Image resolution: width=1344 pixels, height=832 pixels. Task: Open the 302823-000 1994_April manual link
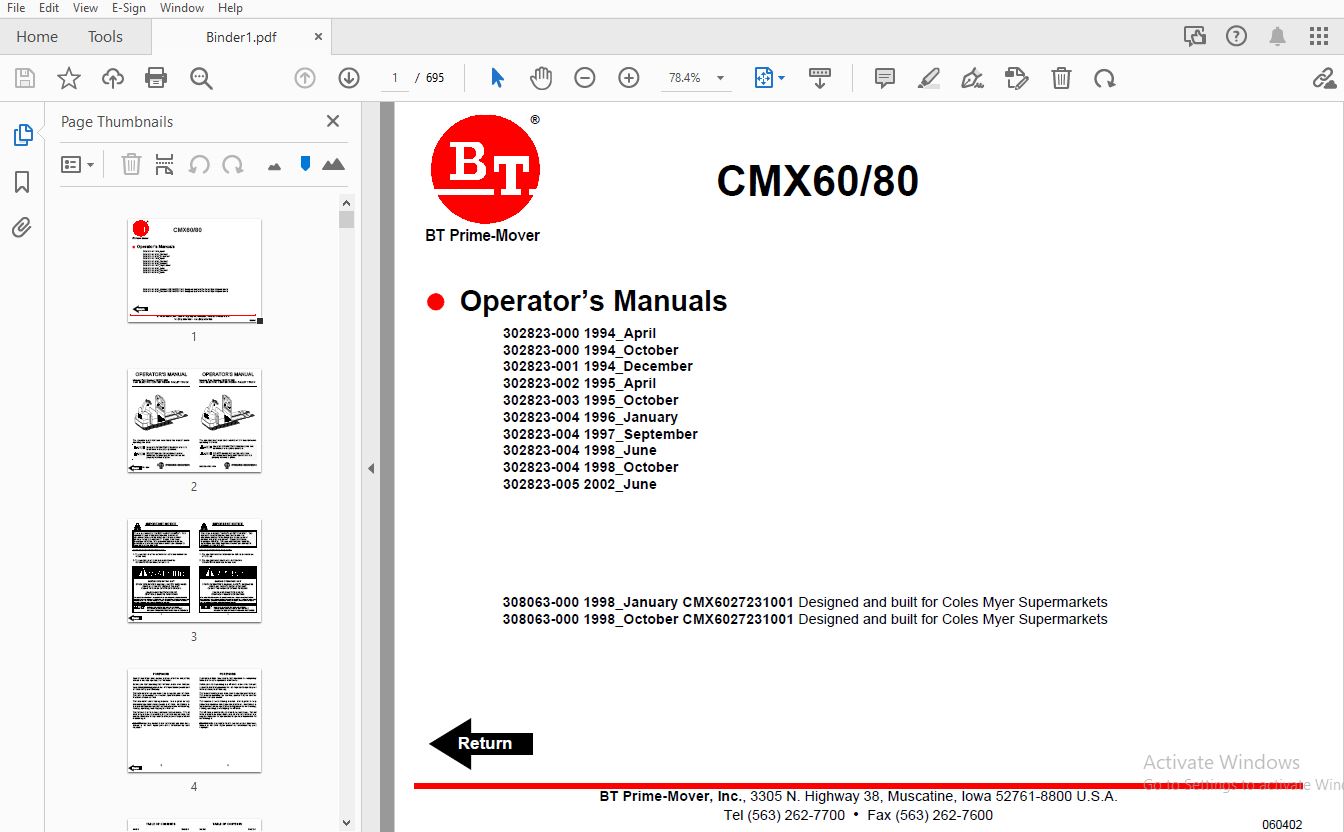tap(579, 333)
